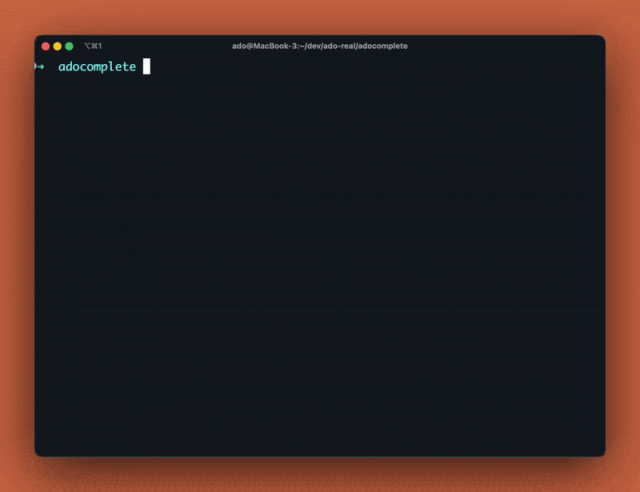This screenshot has width=640, height=492.
Task: Click the ado@MacBook-3 hostname in the window title
Action: click(264, 46)
